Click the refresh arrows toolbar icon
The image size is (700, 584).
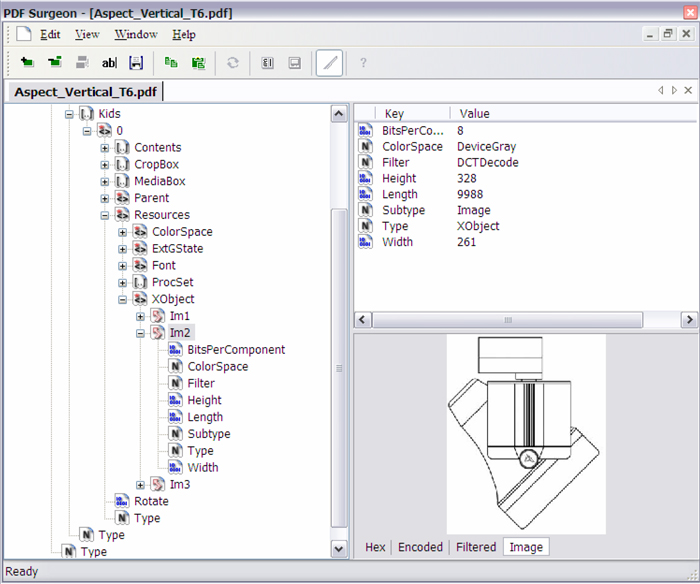[233, 63]
